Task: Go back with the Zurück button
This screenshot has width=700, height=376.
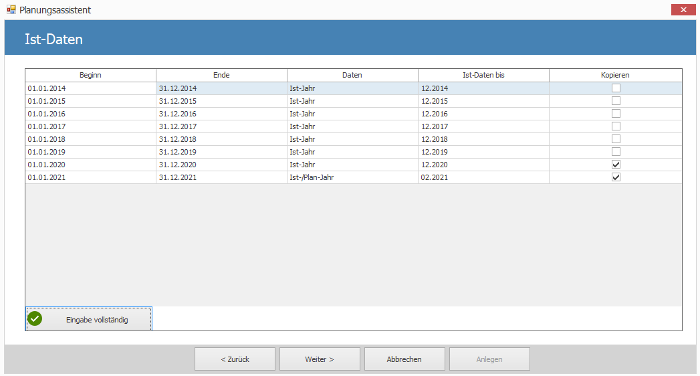Action: point(235,359)
